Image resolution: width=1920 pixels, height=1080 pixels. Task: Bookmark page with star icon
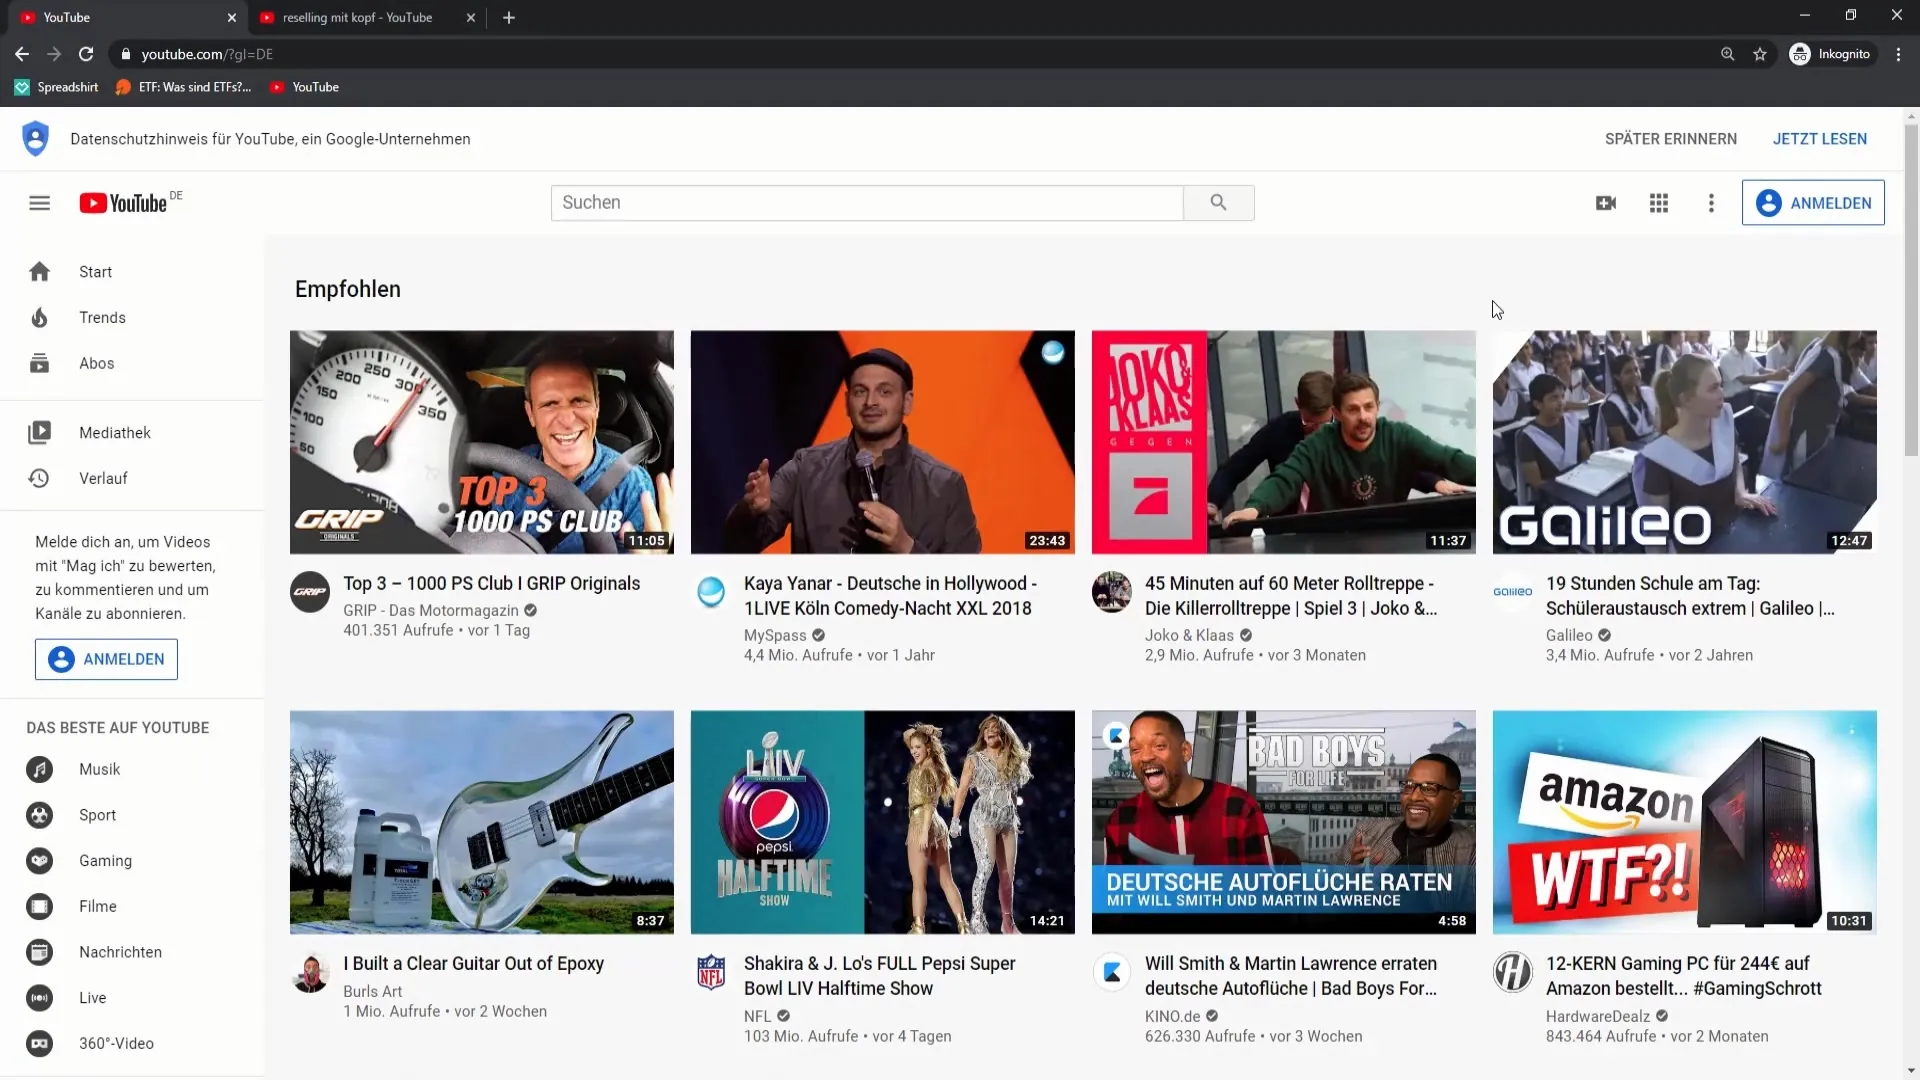click(1760, 54)
